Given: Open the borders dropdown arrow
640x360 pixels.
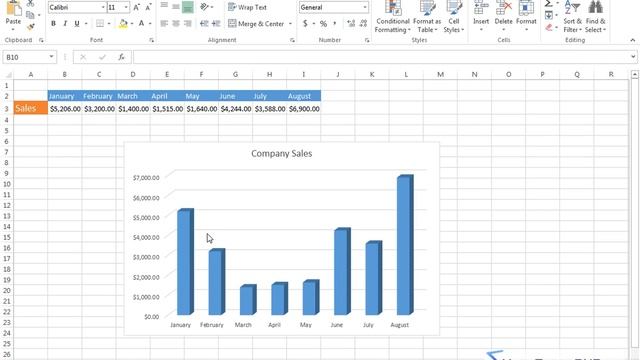Looking at the screenshot, I should (x=109, y=24).
